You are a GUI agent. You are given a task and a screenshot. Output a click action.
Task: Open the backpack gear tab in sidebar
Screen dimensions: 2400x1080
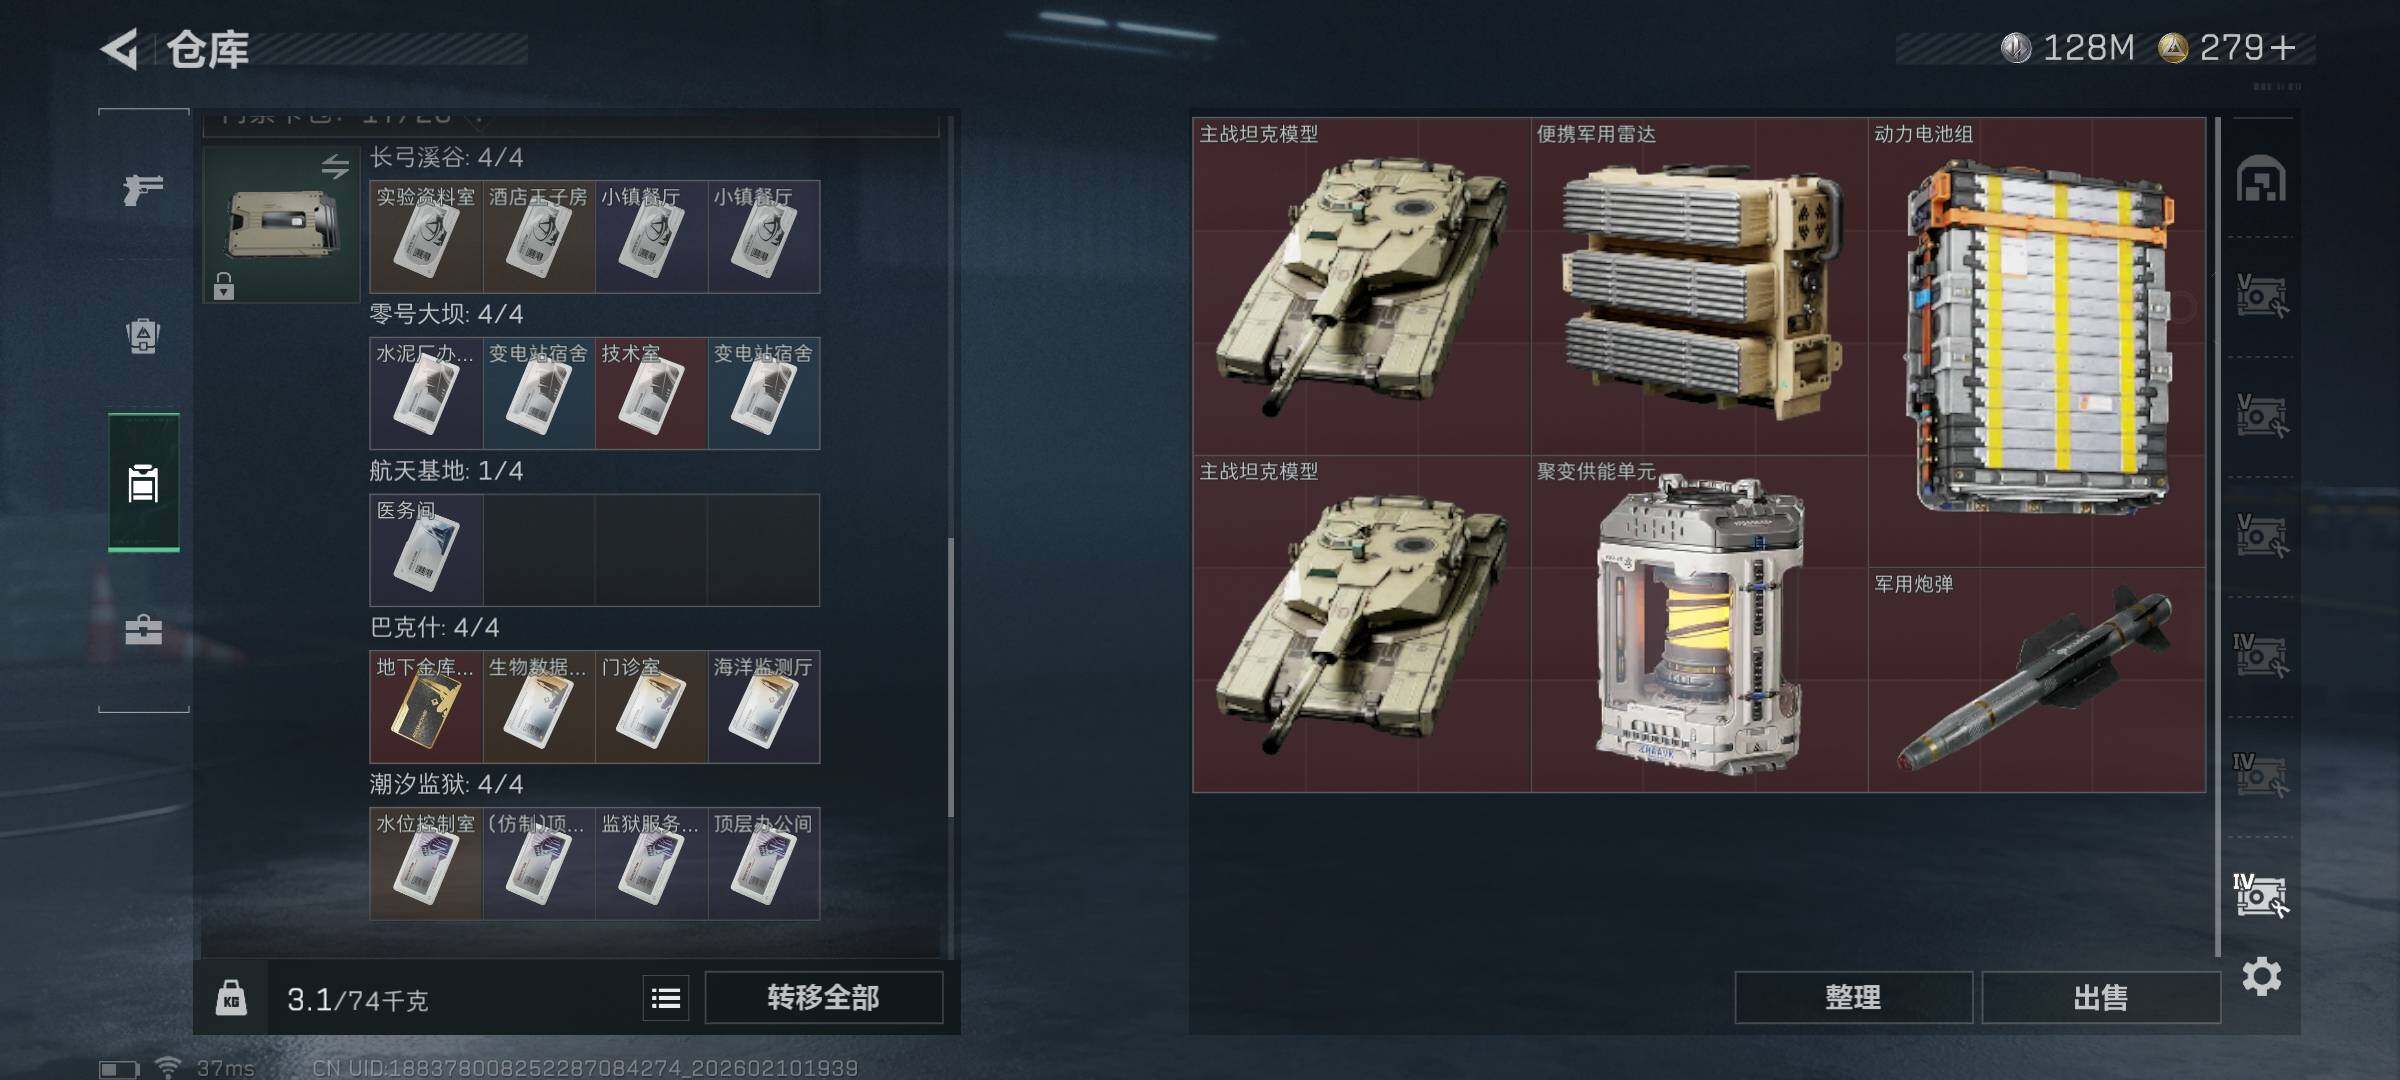click(143, 336)
